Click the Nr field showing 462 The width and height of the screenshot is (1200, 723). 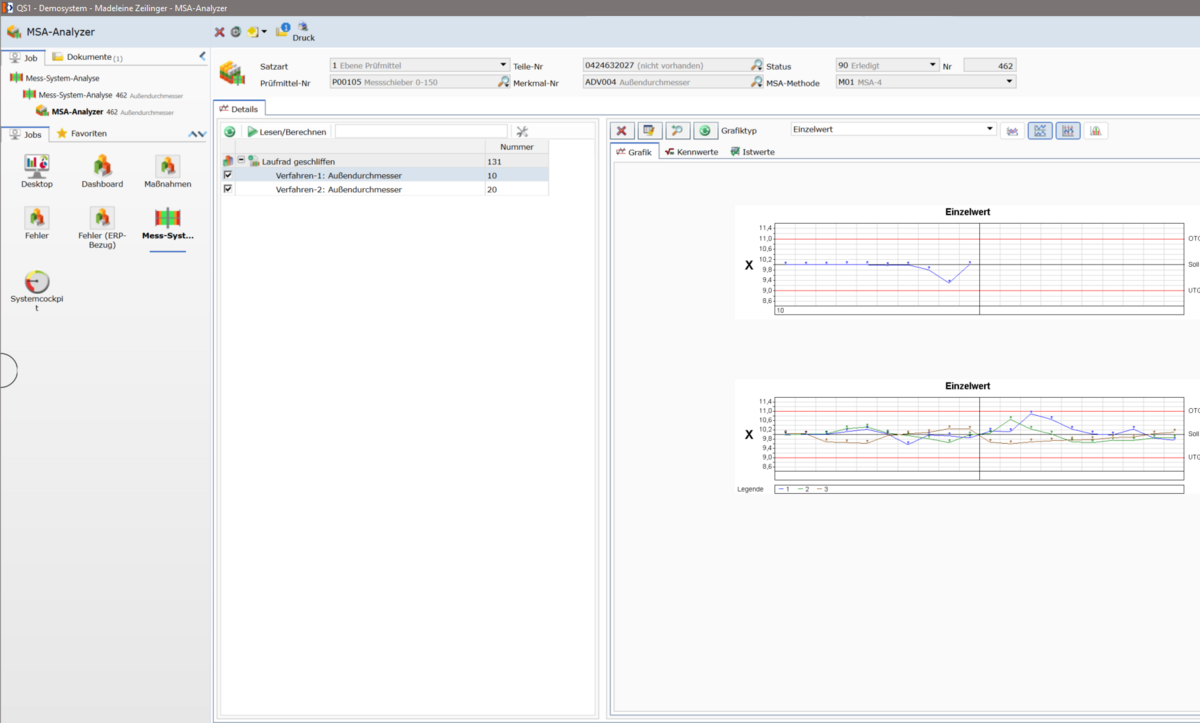pos(990,65)
